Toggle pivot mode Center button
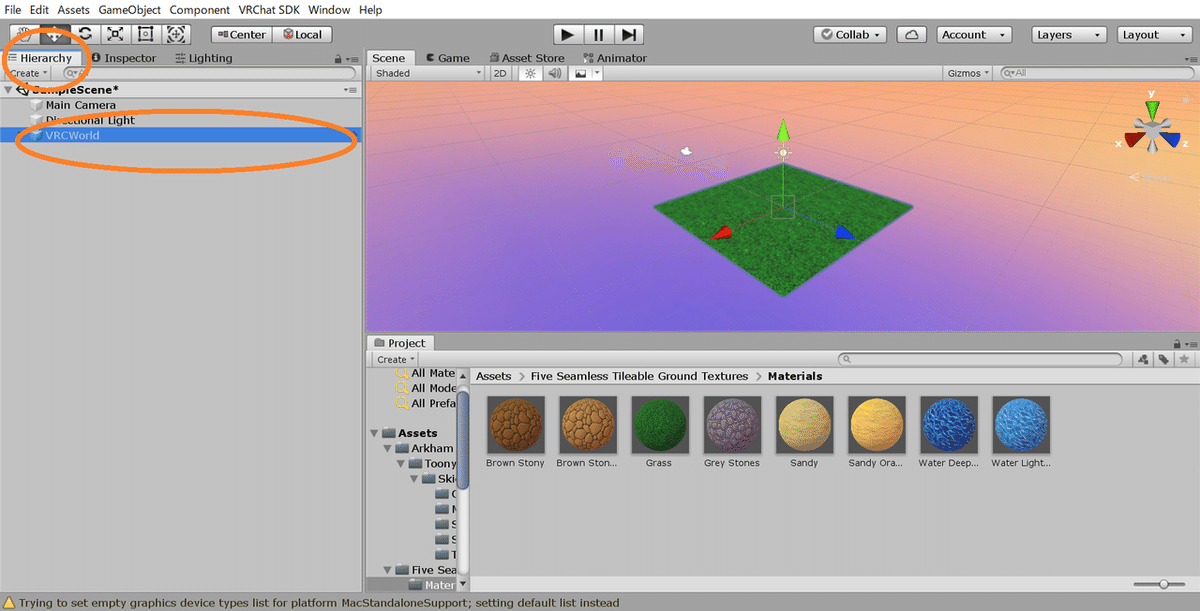 point(240,34)
